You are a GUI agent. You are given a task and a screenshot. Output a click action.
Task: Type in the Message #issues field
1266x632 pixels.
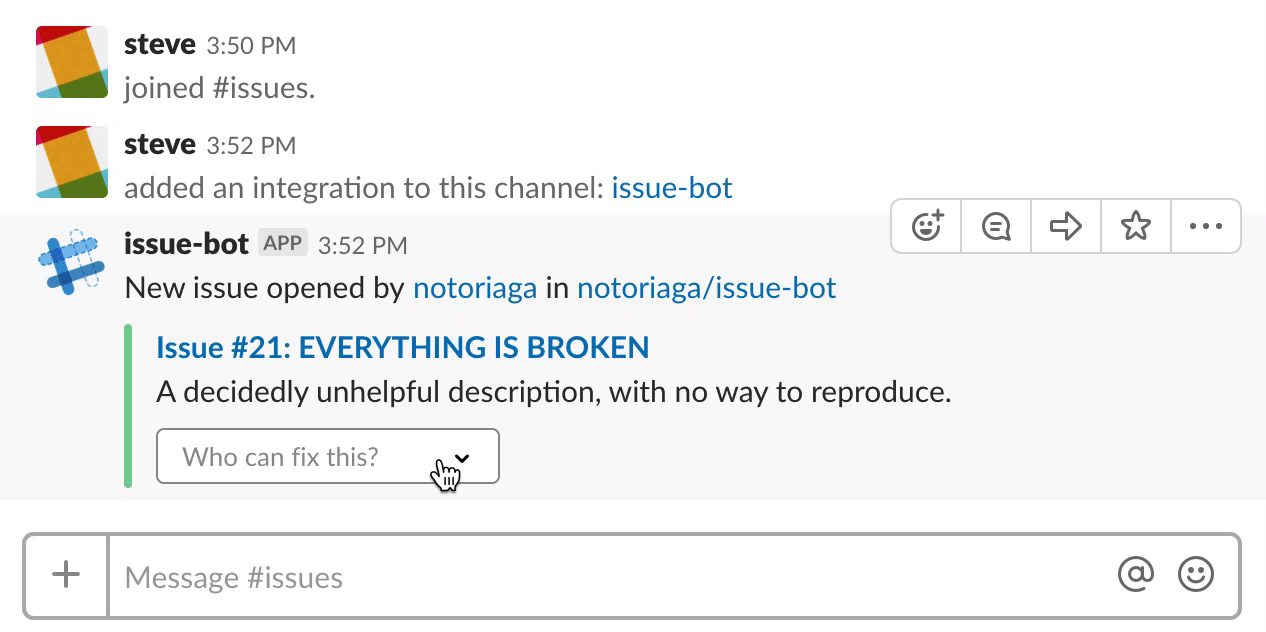[600, 577]
